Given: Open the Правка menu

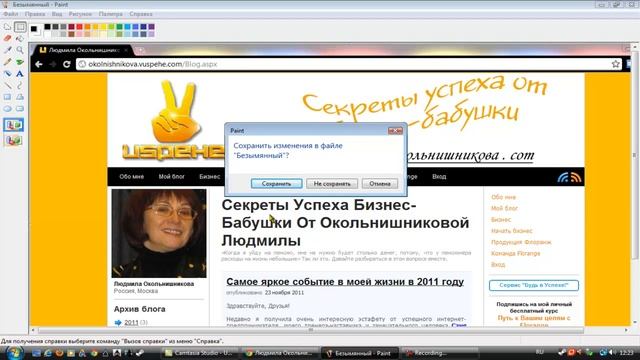Looking at the screenshot, I should click(35, 14).
